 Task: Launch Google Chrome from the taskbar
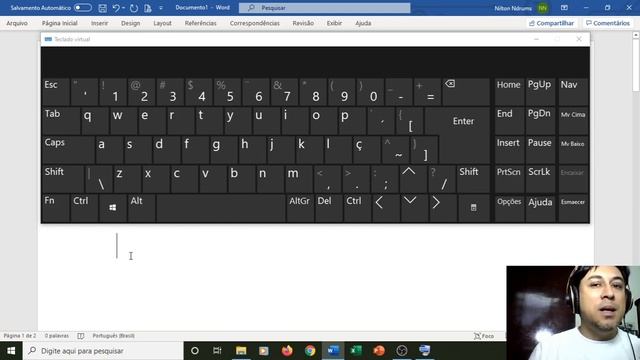coord(310,351)
